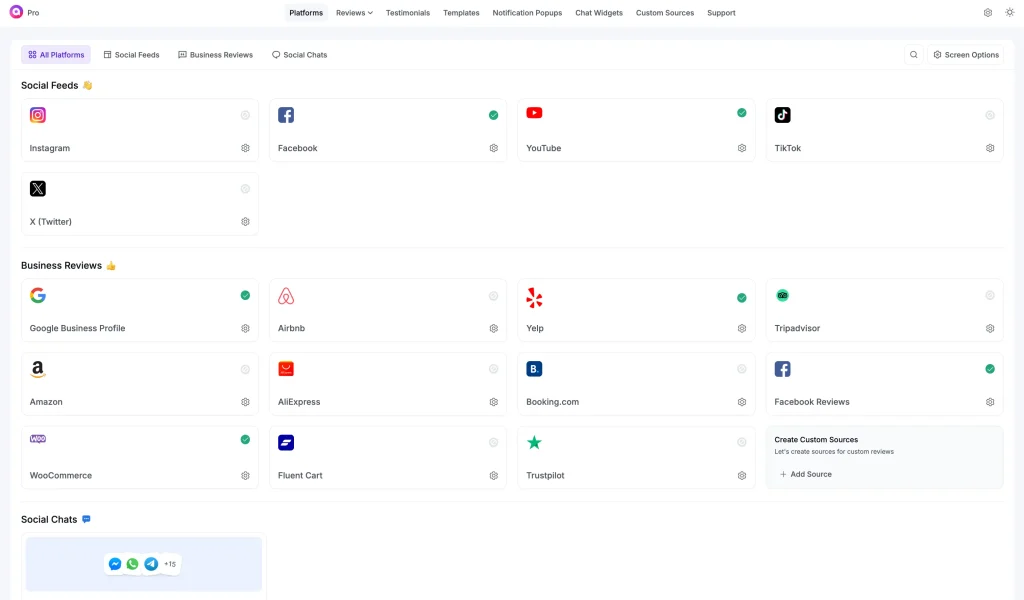
Task: Select the All Platforms tab
Action: tap(56, 55)
